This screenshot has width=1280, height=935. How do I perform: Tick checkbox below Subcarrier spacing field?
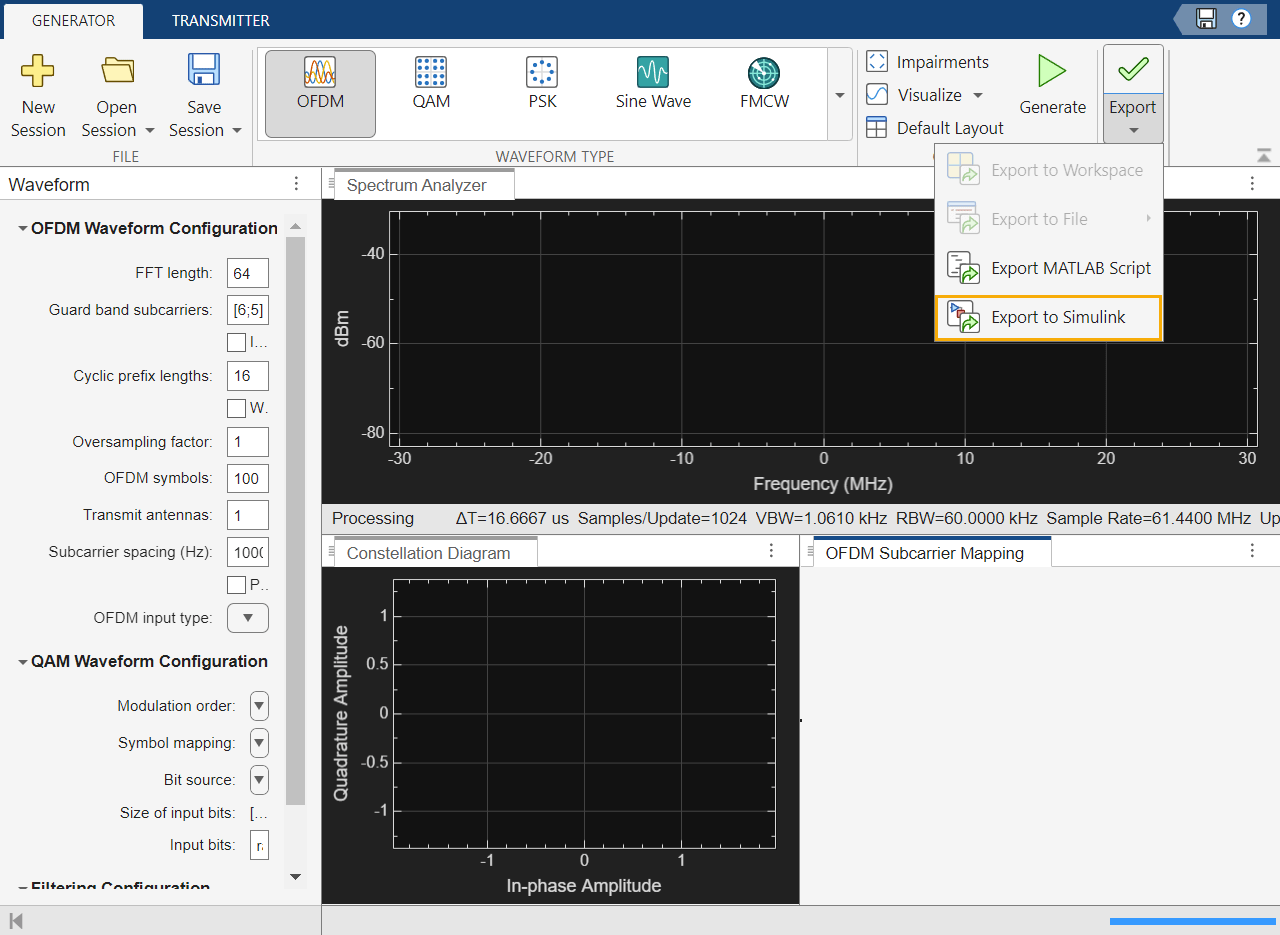pos(236,585)
